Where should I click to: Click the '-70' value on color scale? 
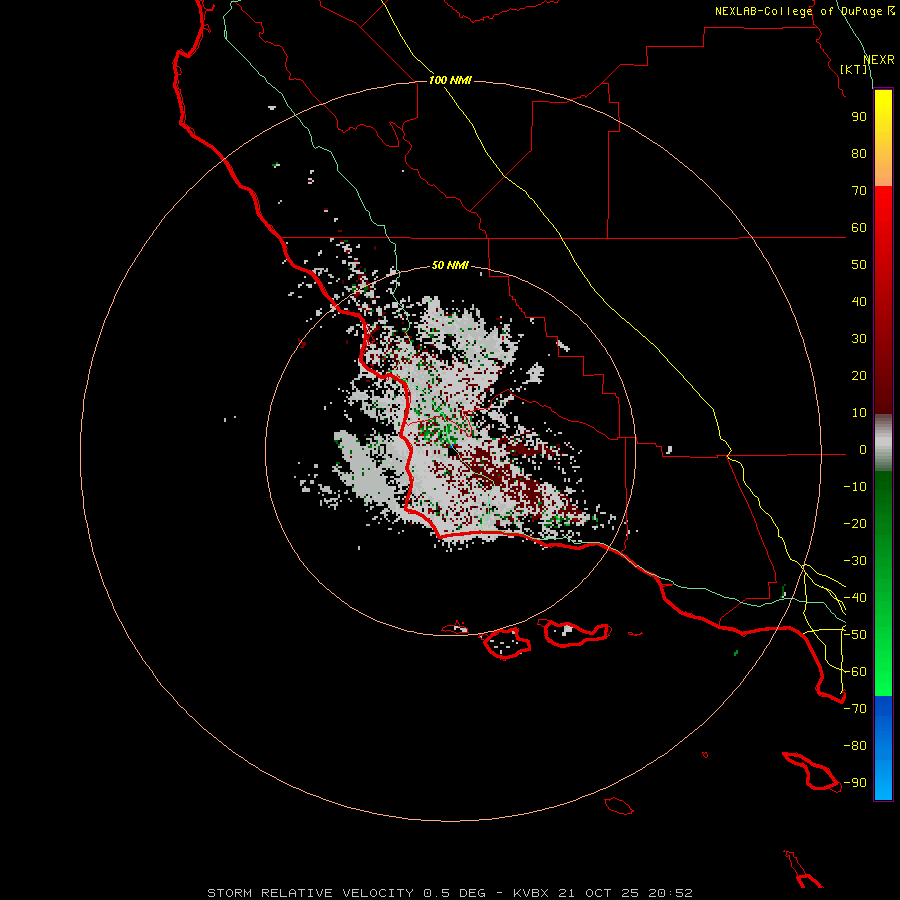[855, 709]
